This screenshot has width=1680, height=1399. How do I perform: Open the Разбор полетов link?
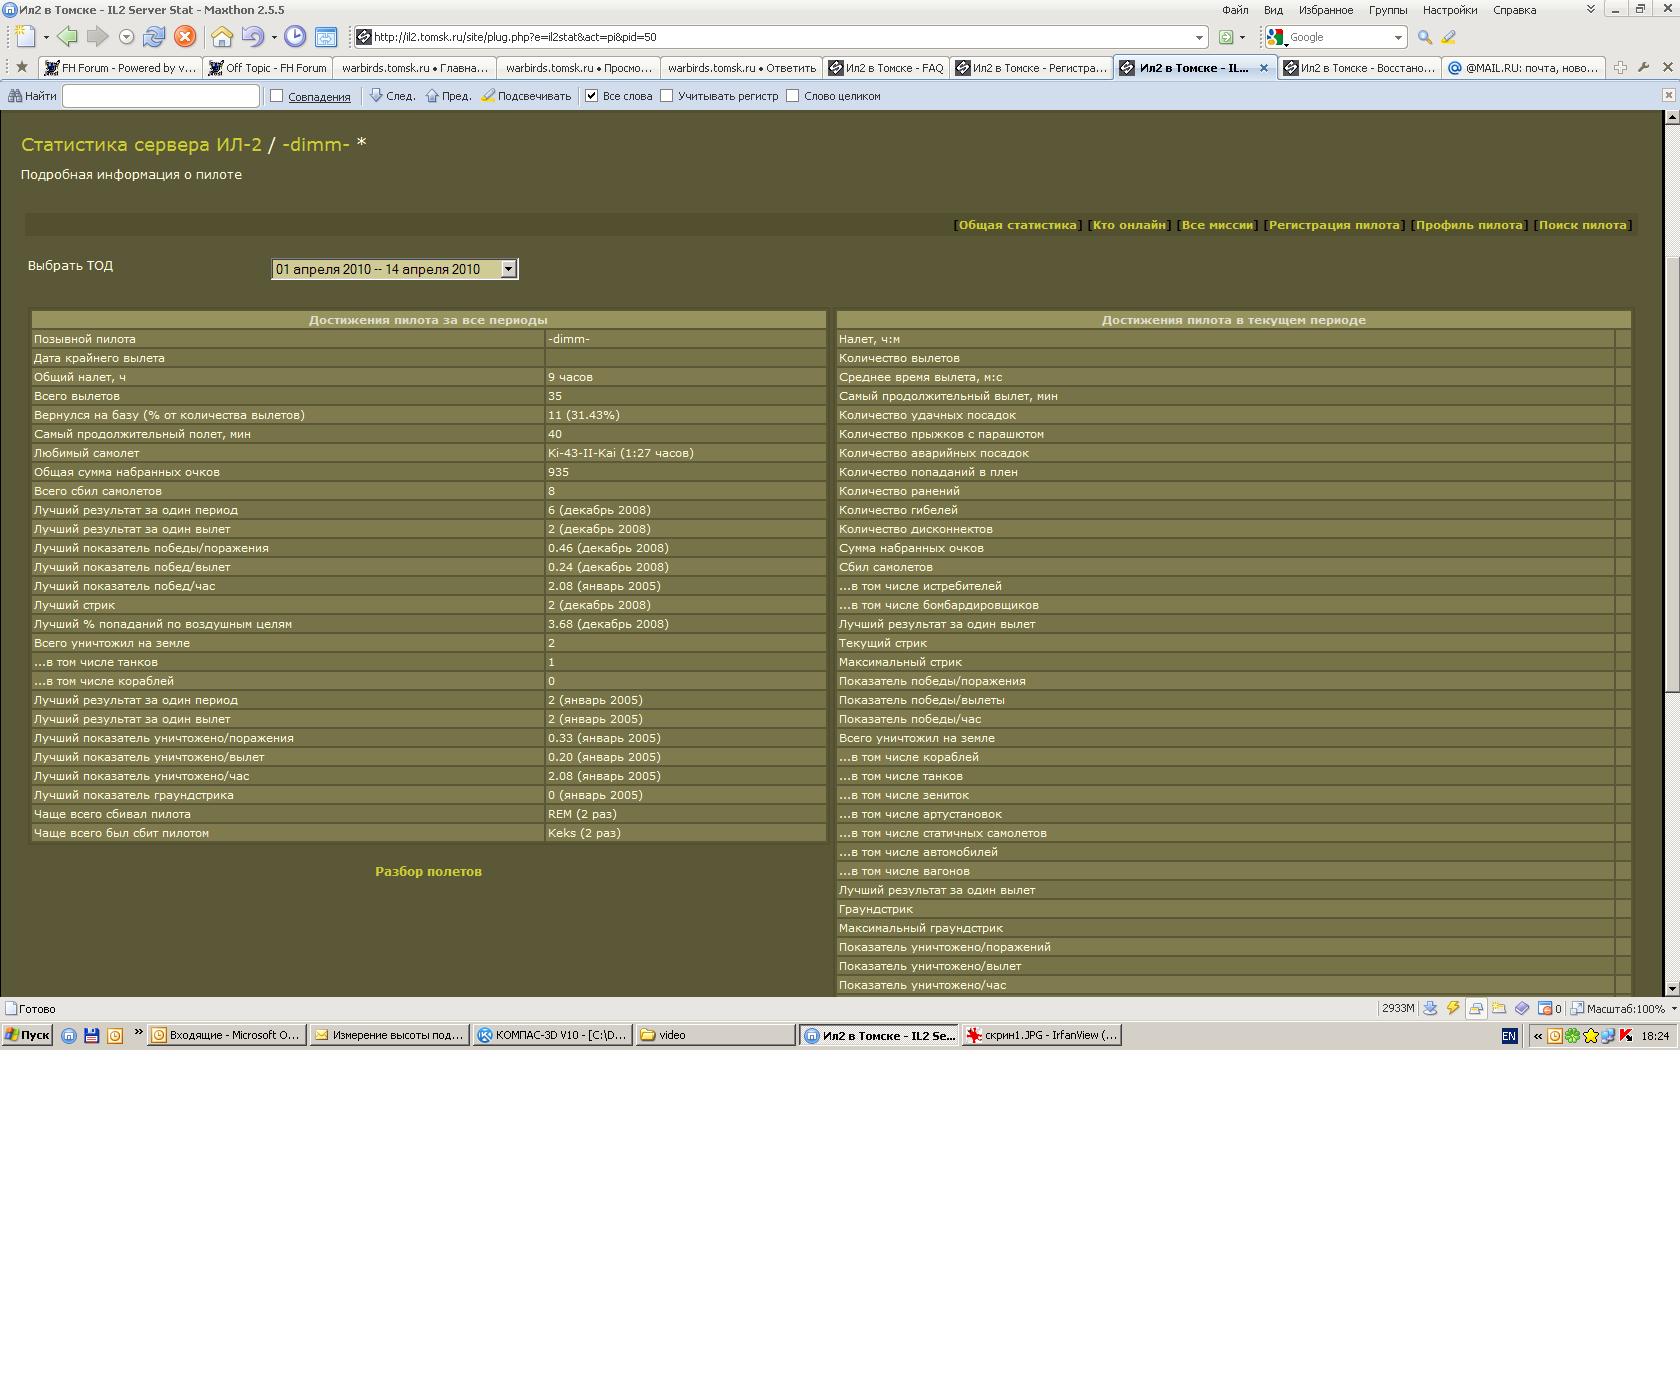pyautogui.click(x=428, y=872)
